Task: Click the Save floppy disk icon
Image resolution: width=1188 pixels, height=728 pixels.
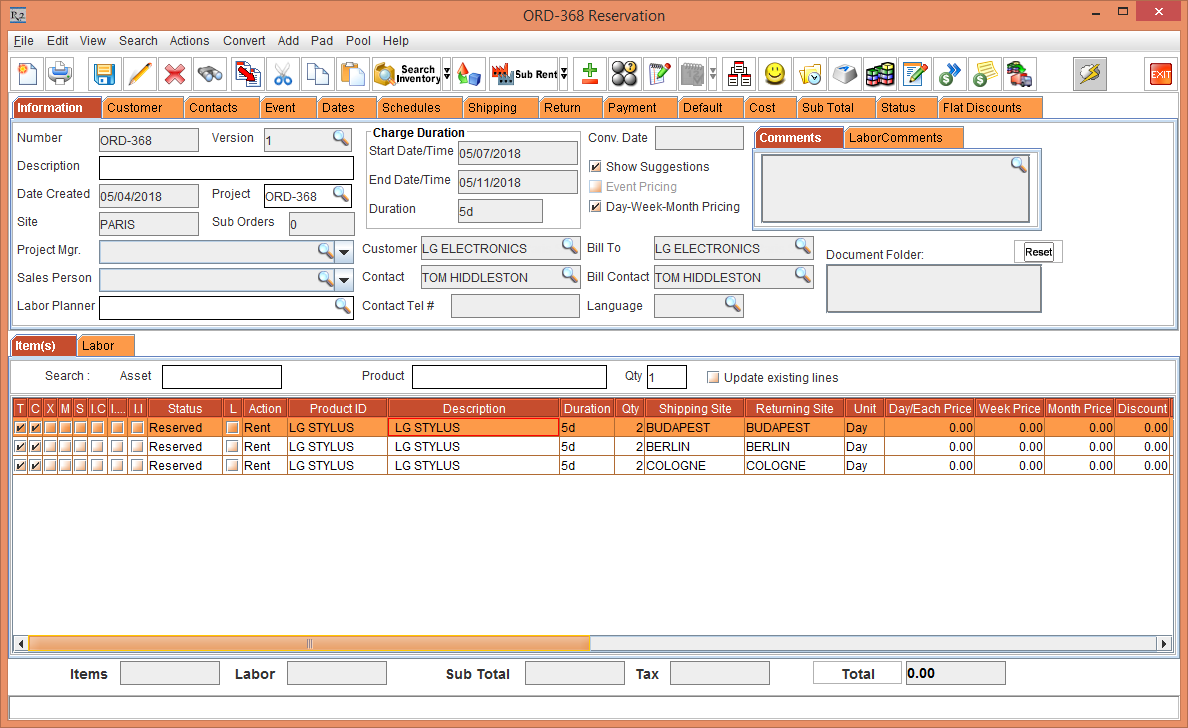Action: point(104,74)
